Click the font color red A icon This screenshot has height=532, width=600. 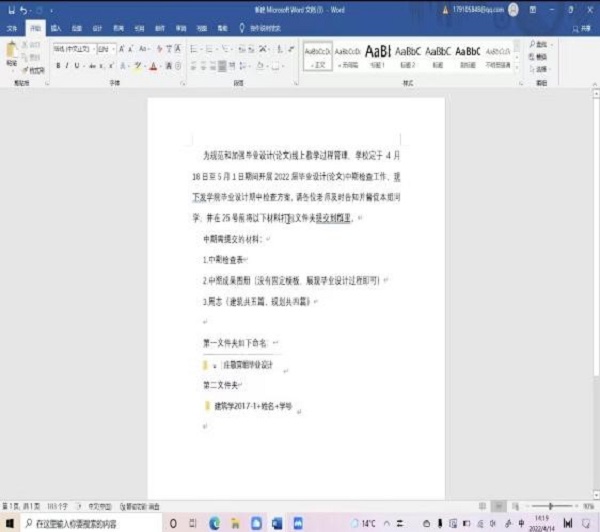coord(152,67)
